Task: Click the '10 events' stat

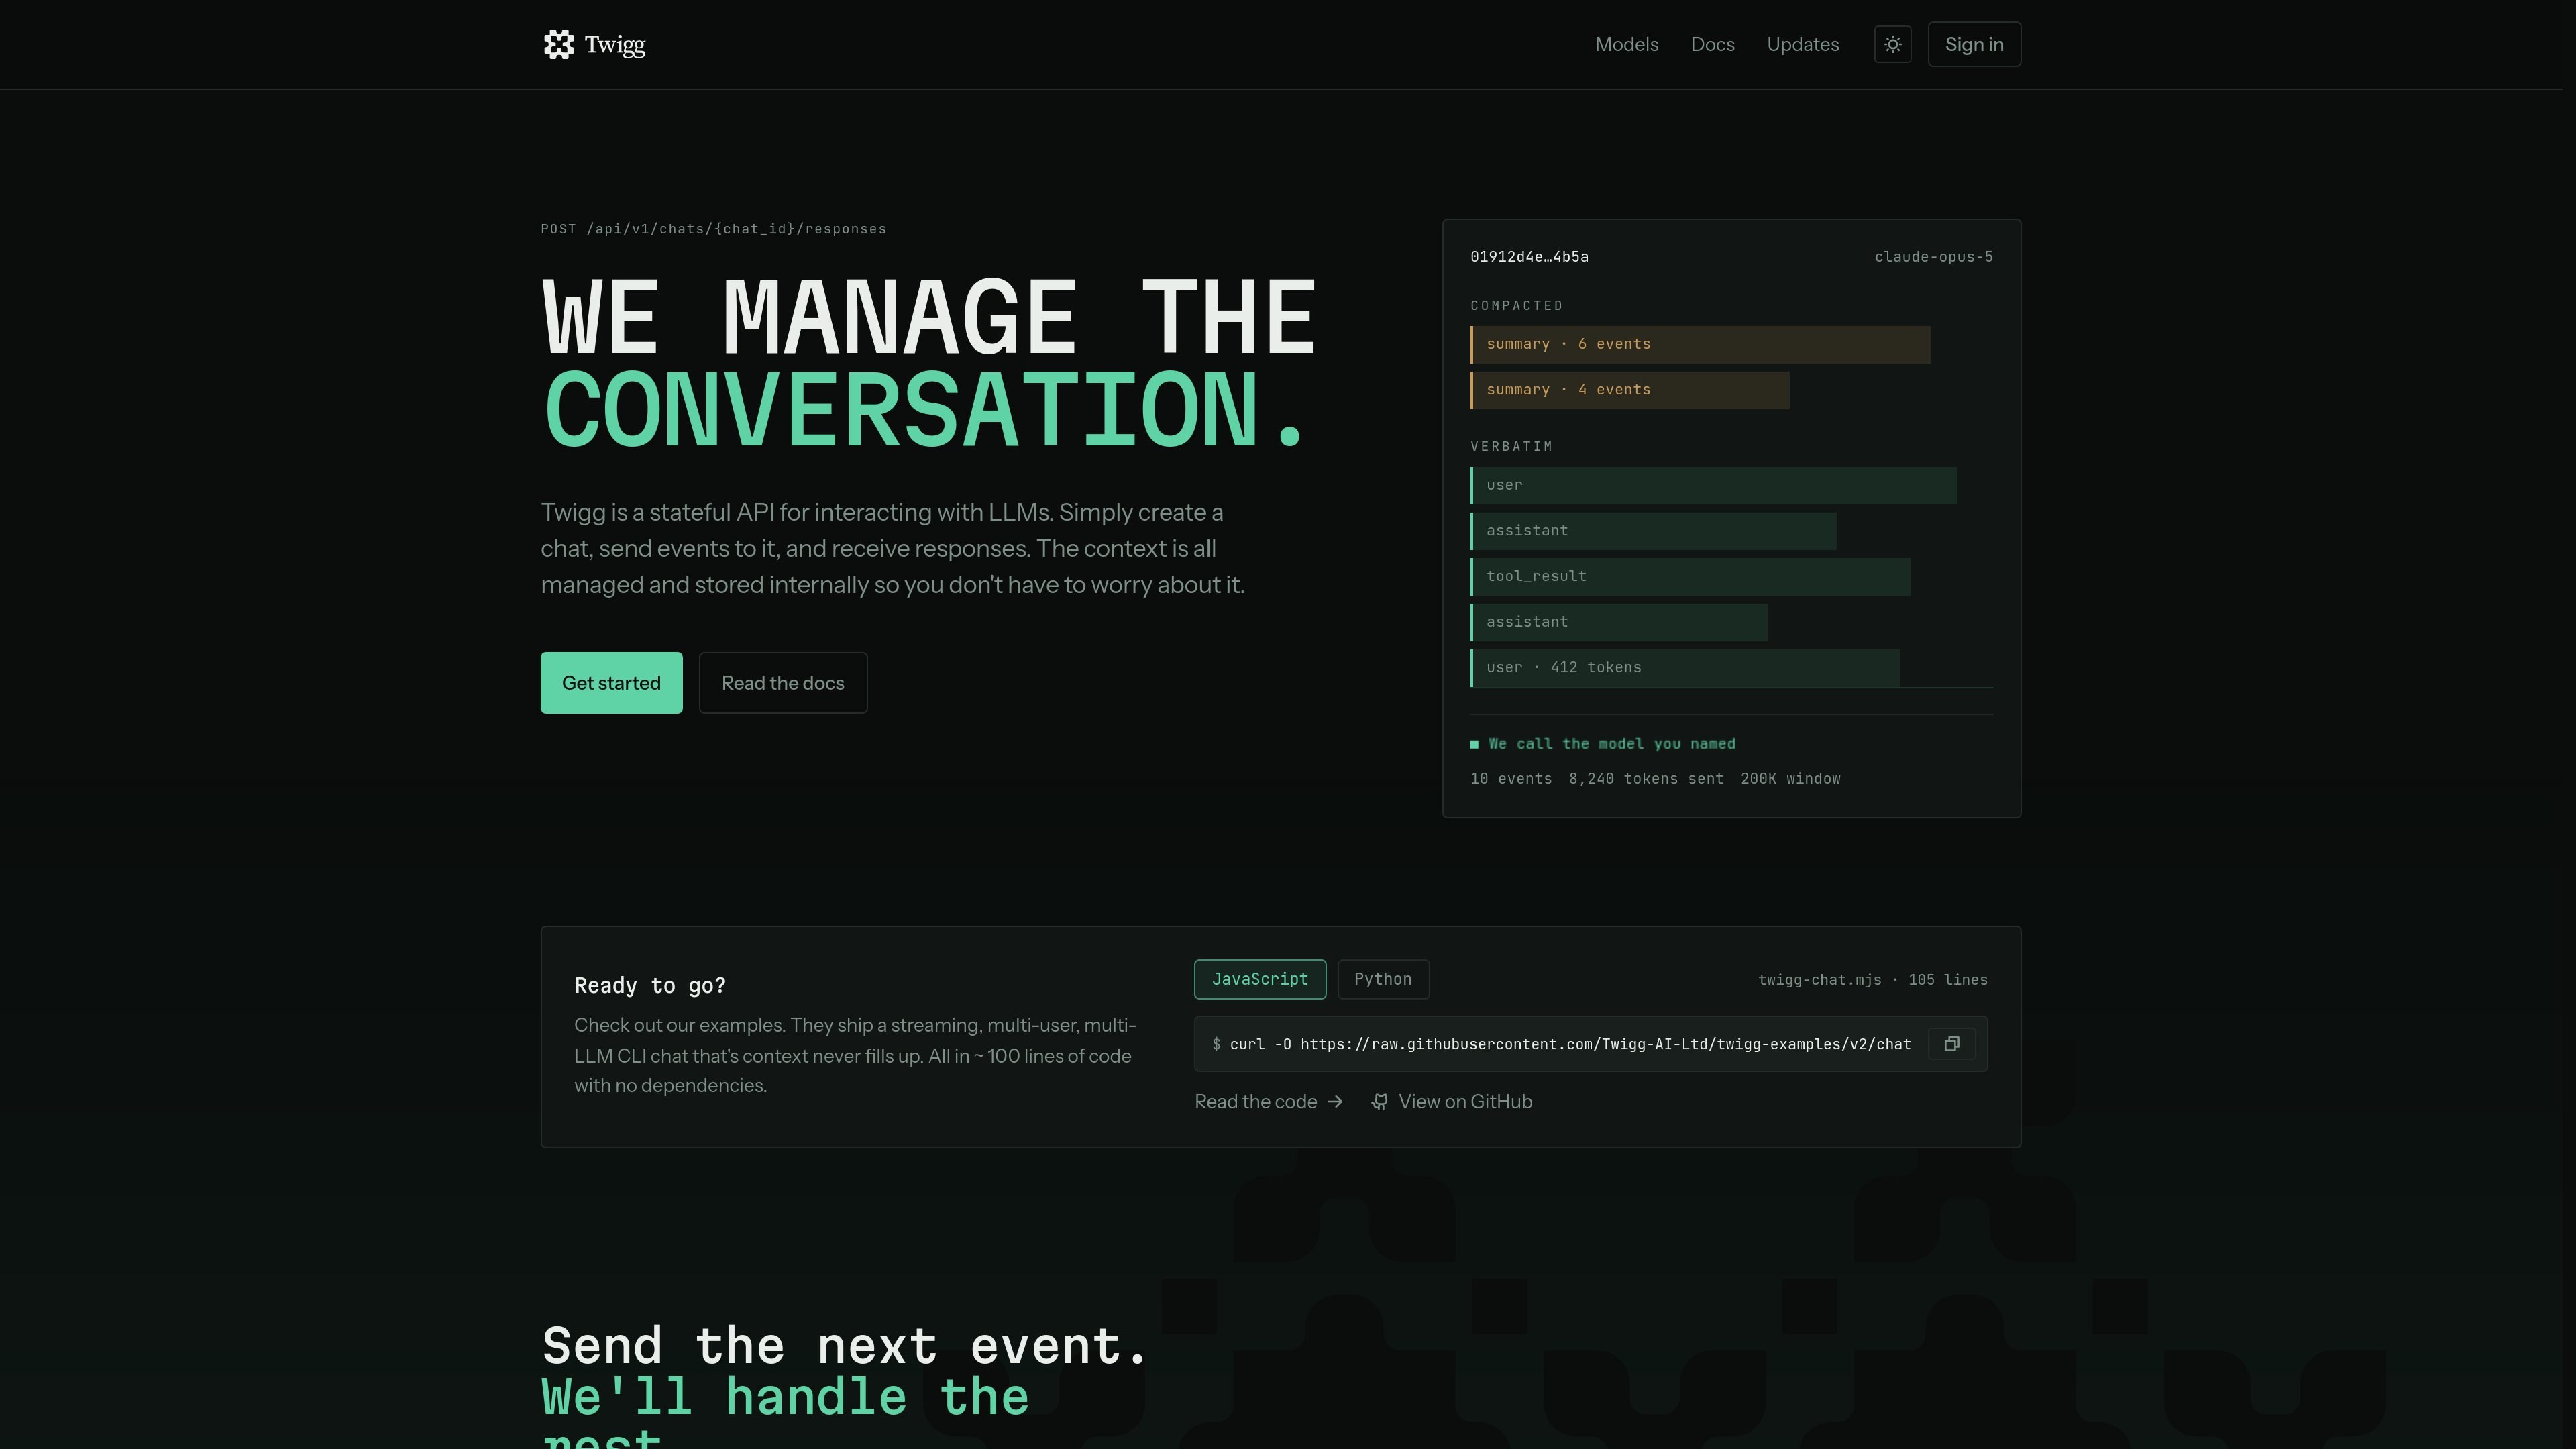Action: tap(1510, 779)
